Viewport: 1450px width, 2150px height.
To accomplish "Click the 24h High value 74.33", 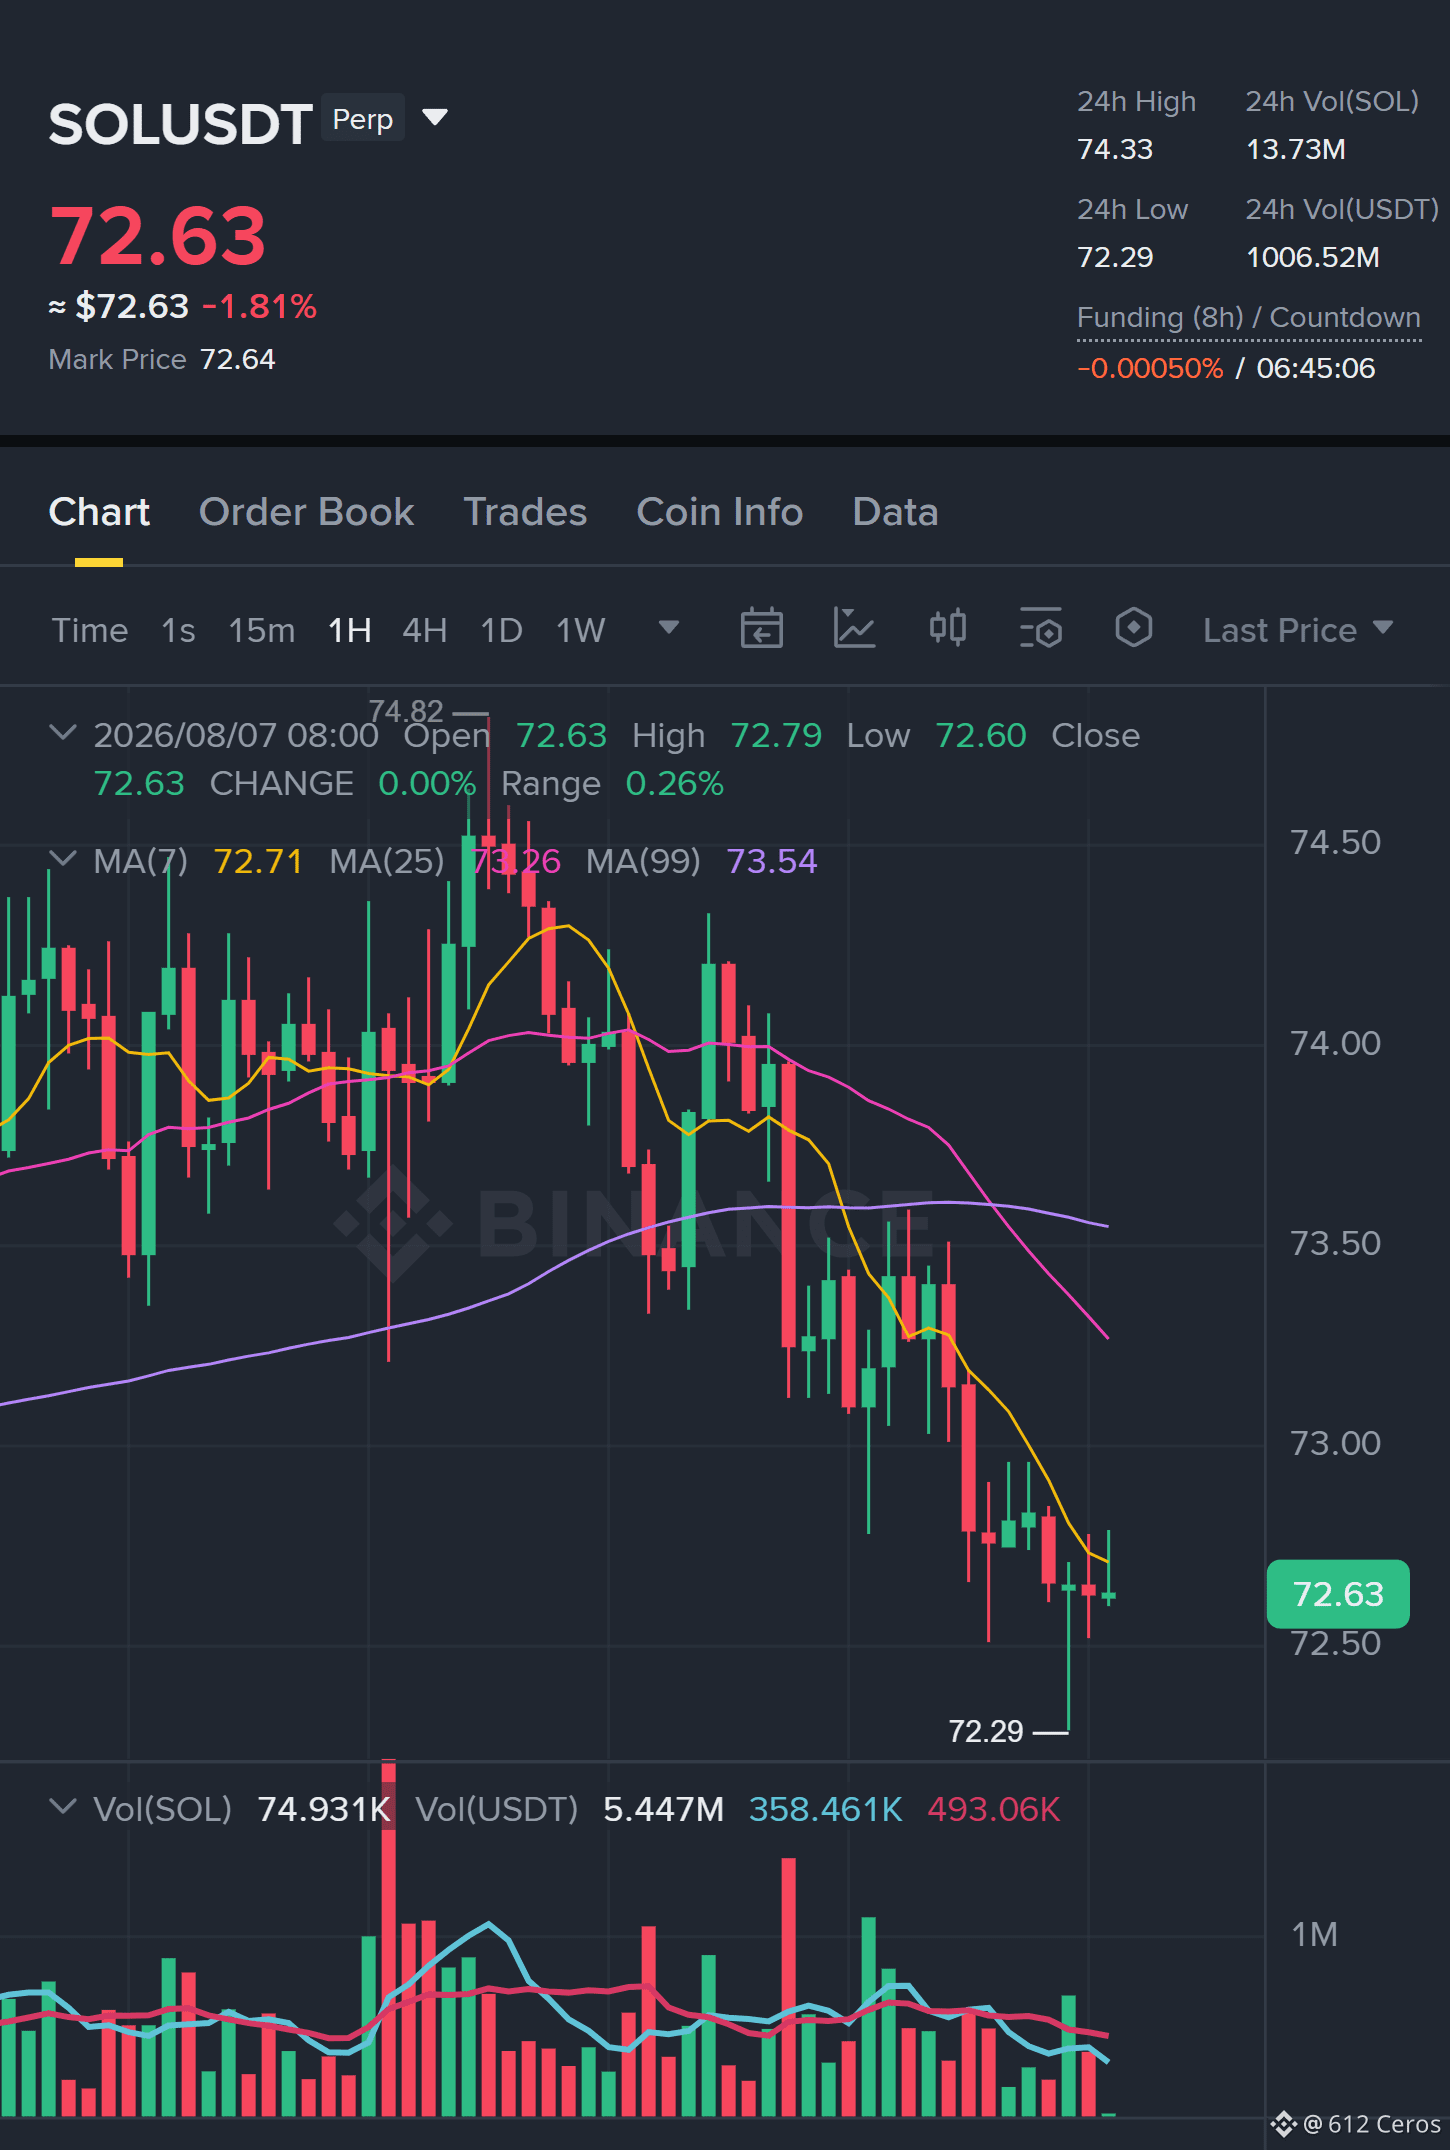I will (1115, 149).
